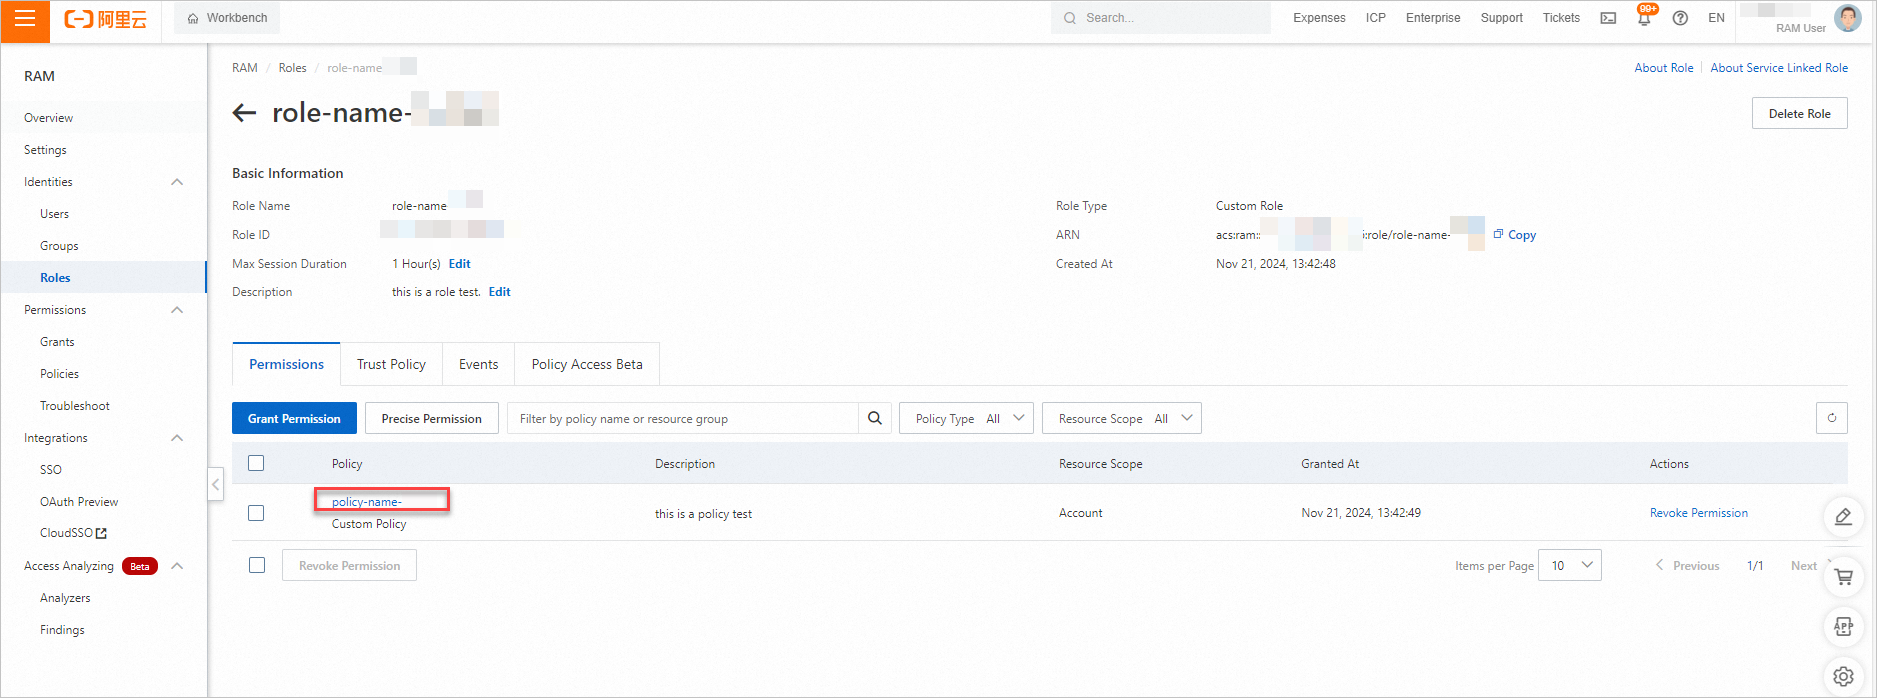The height and width of the screenshot is (698, 1877).
Task: Click the search magnifier in policy filter
Action: click(875, 418)
